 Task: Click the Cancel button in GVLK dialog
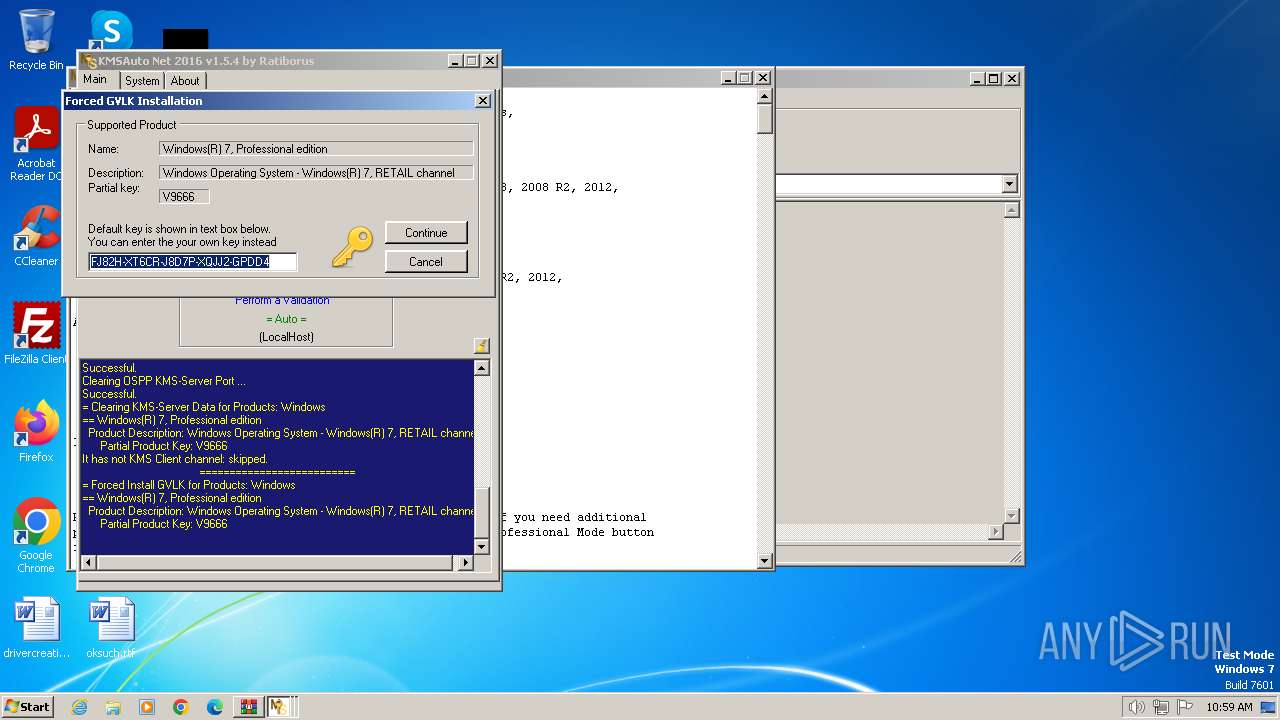(x=426, y=262)
